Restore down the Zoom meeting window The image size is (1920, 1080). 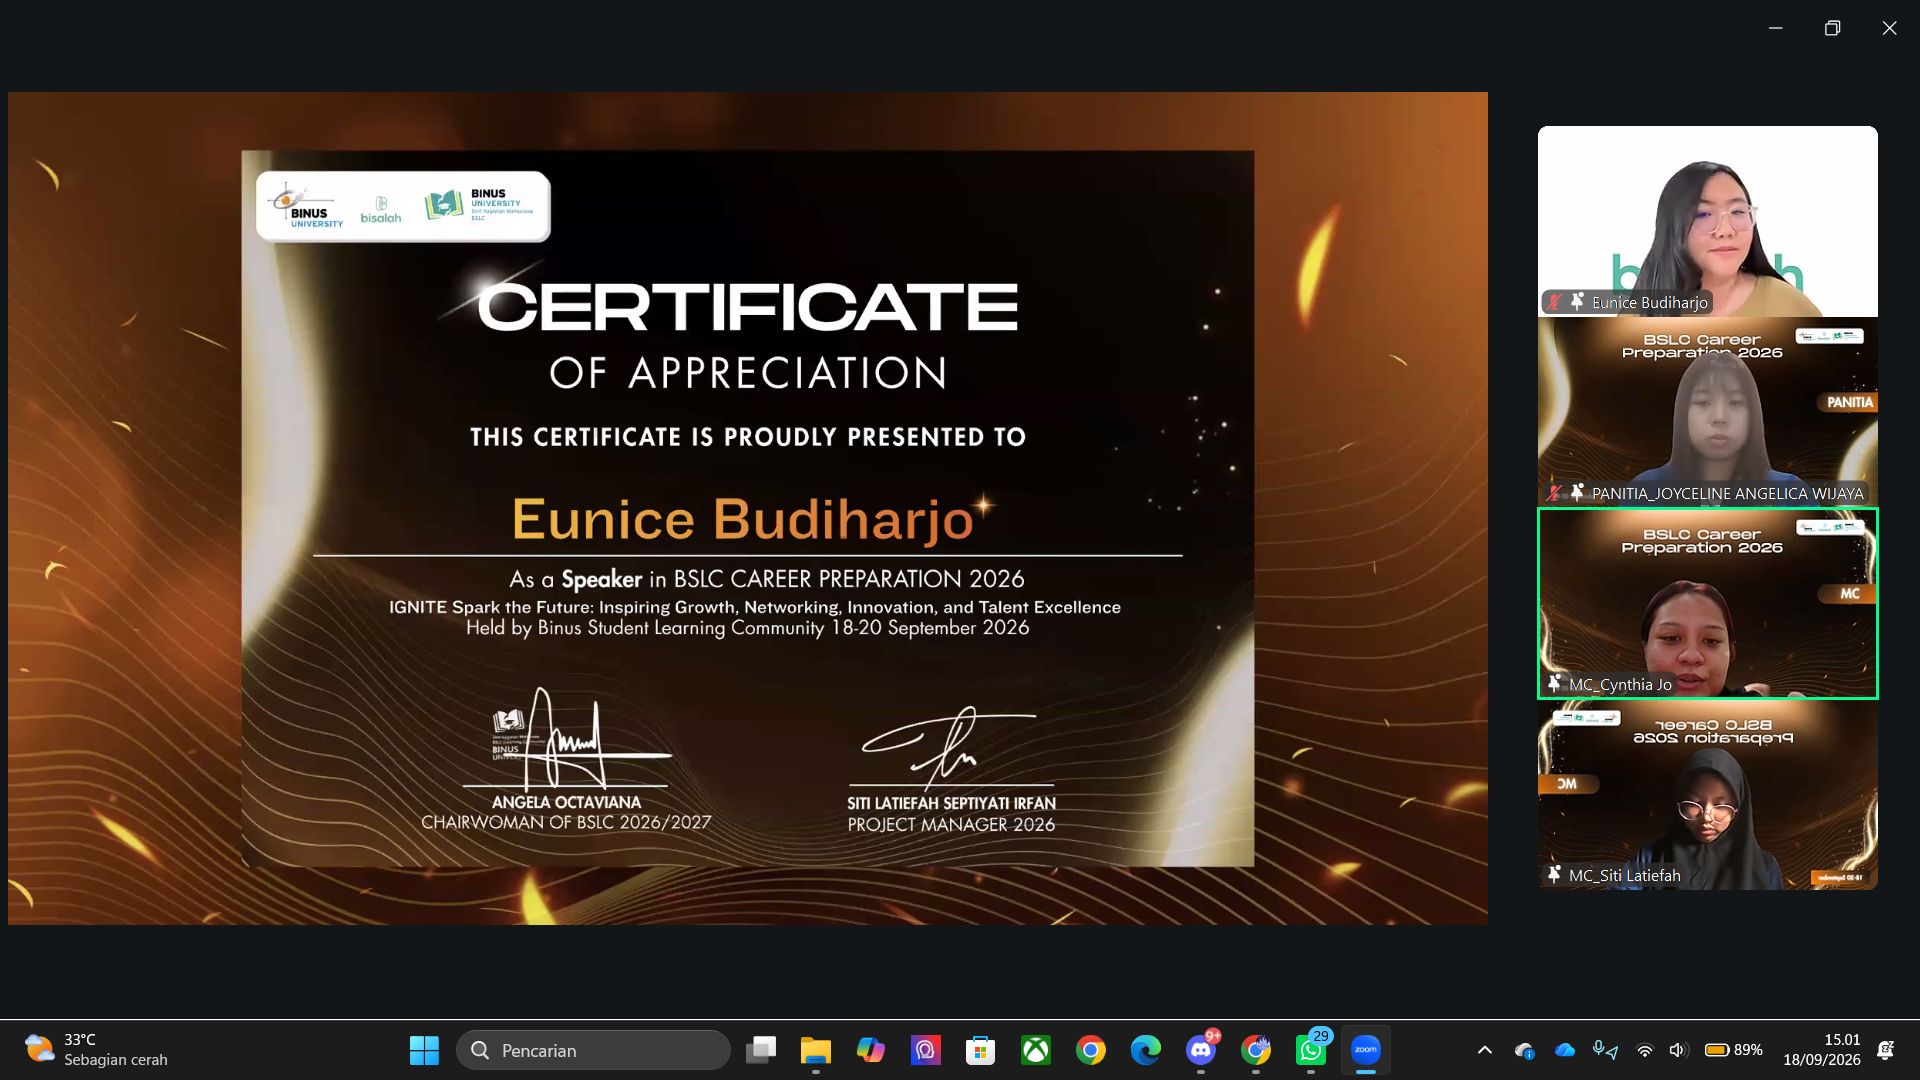(x=1832, y=28)
